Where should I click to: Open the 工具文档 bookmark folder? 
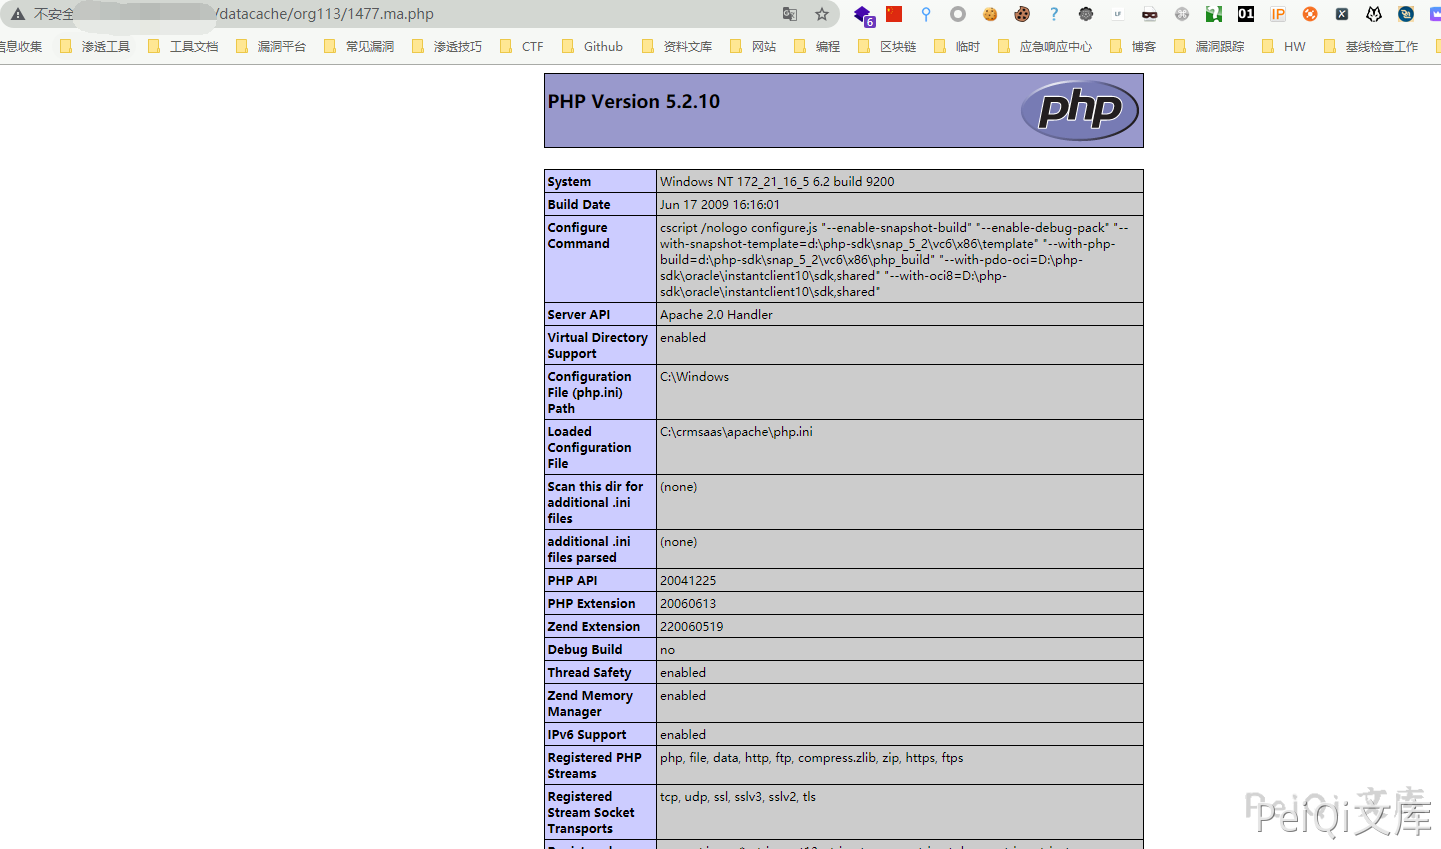183,46
